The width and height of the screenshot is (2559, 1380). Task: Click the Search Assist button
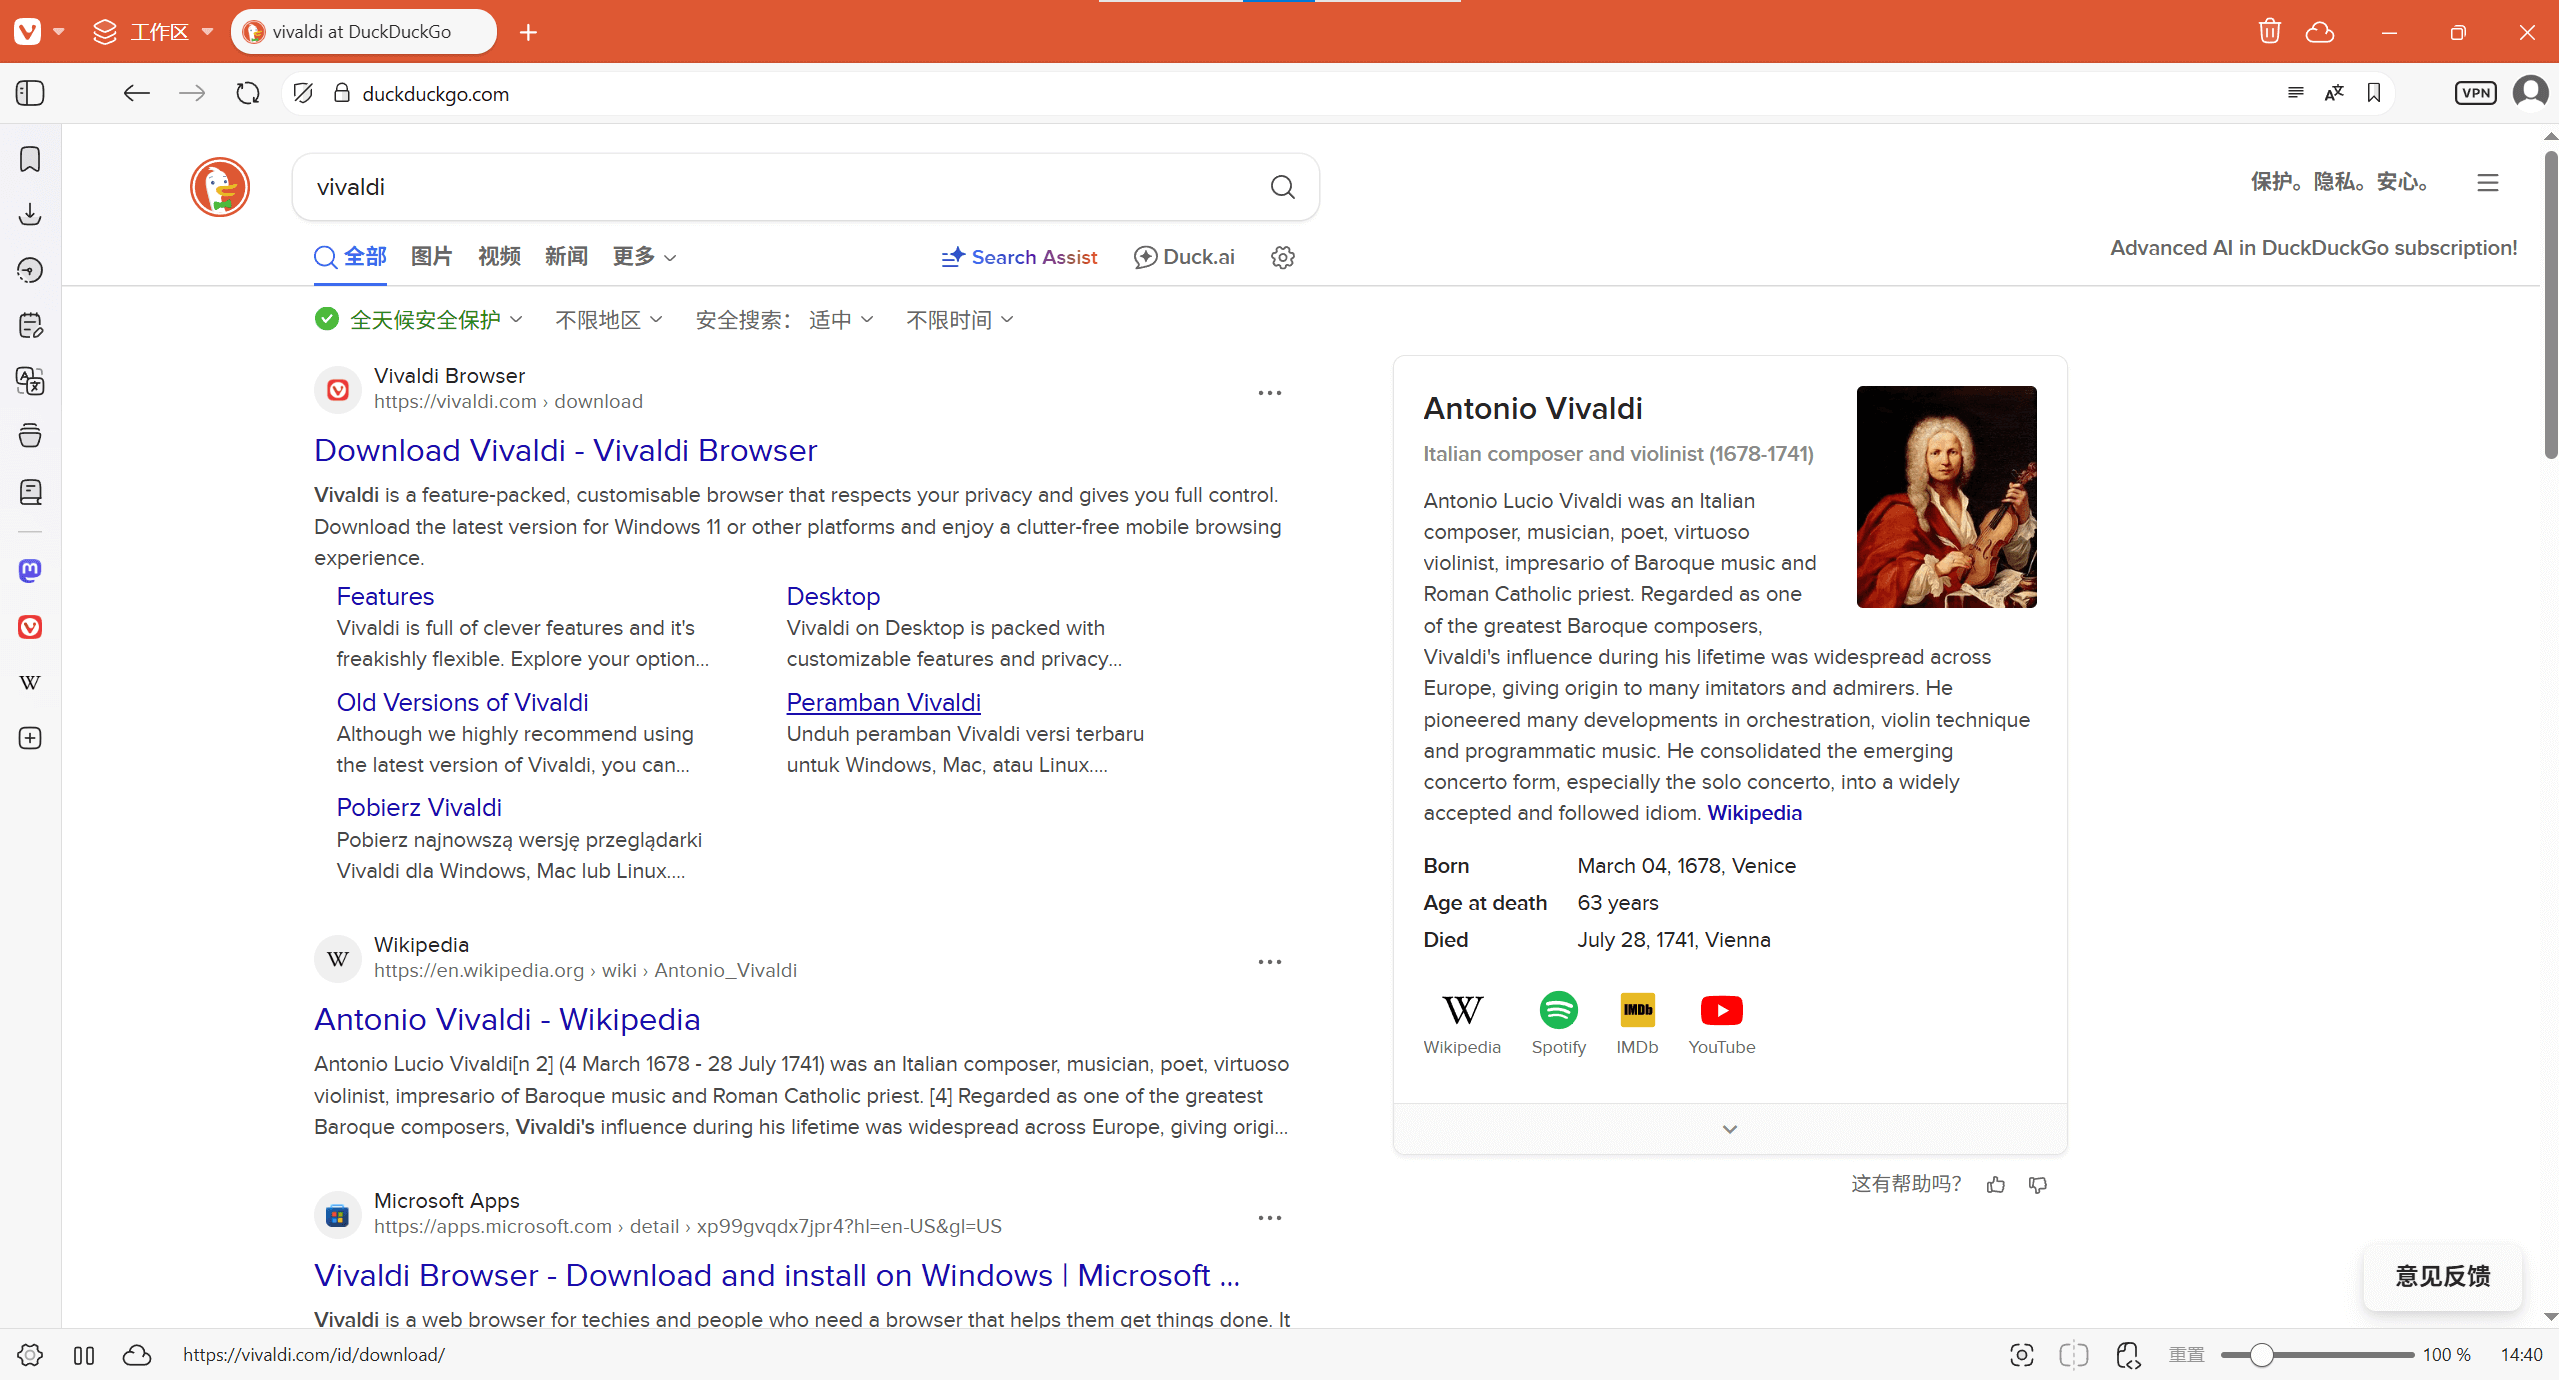(1019, 257)
